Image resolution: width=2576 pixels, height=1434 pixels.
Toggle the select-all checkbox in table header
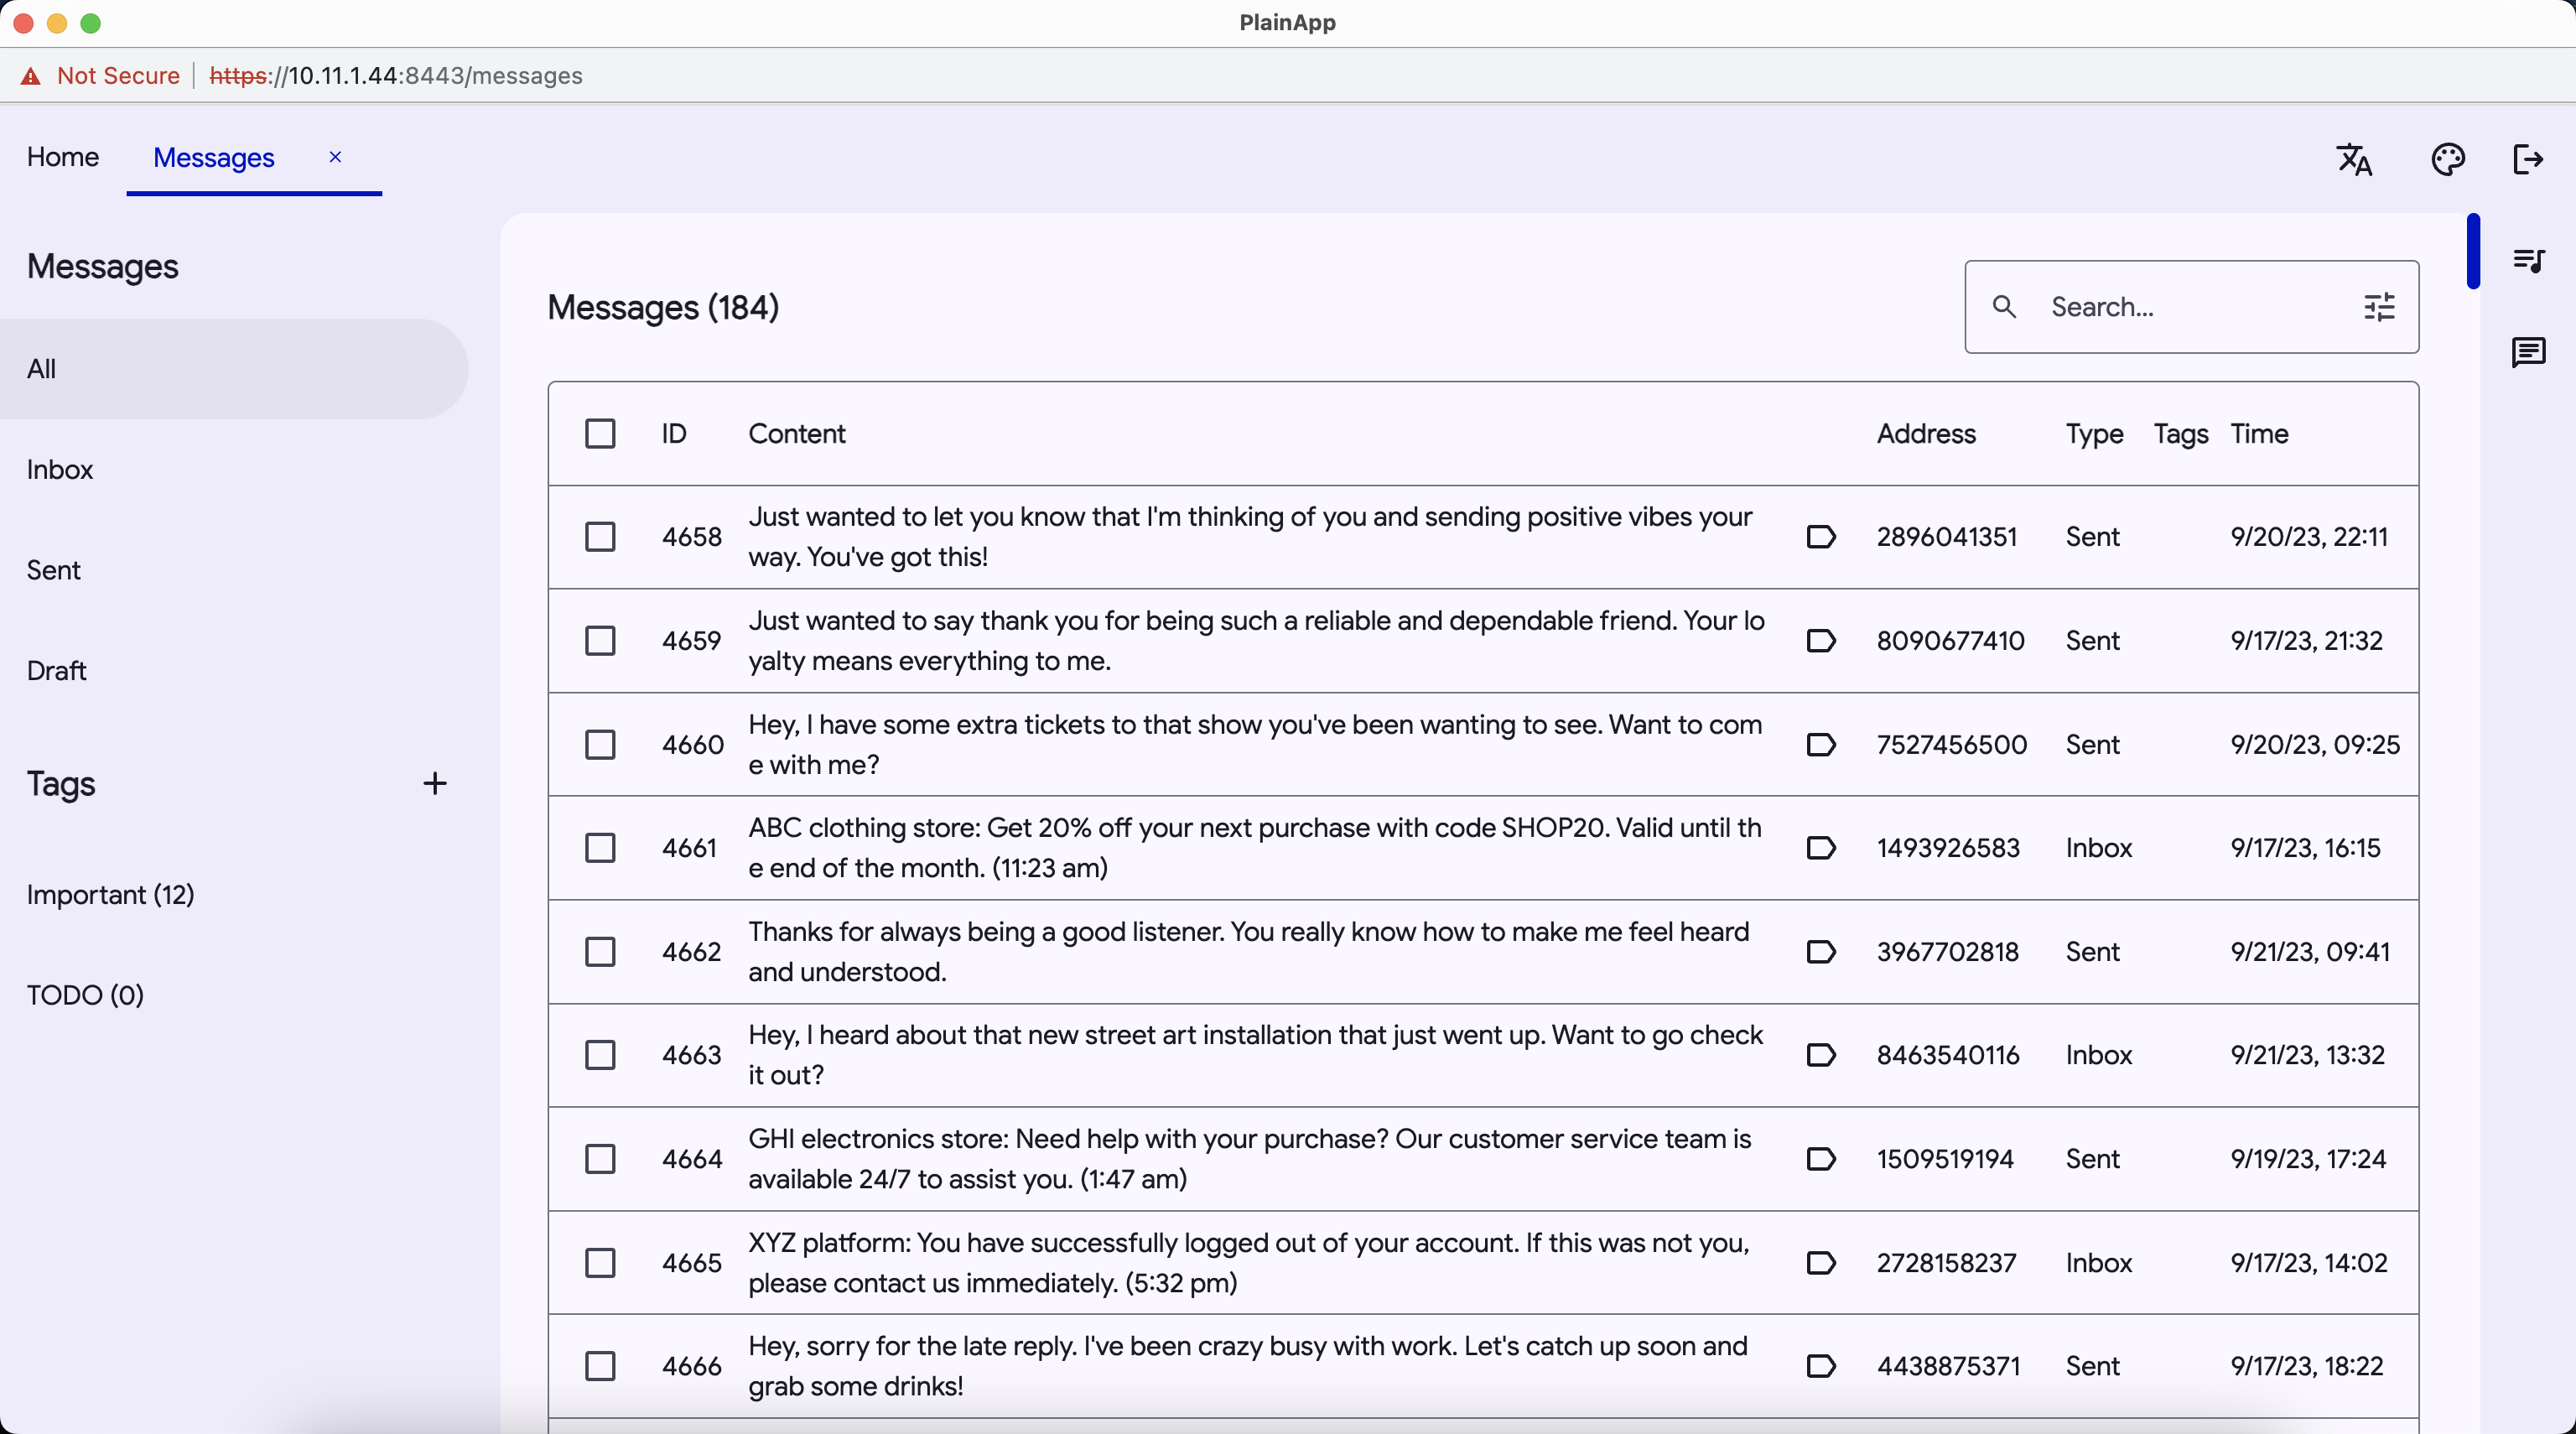(600, 434)
